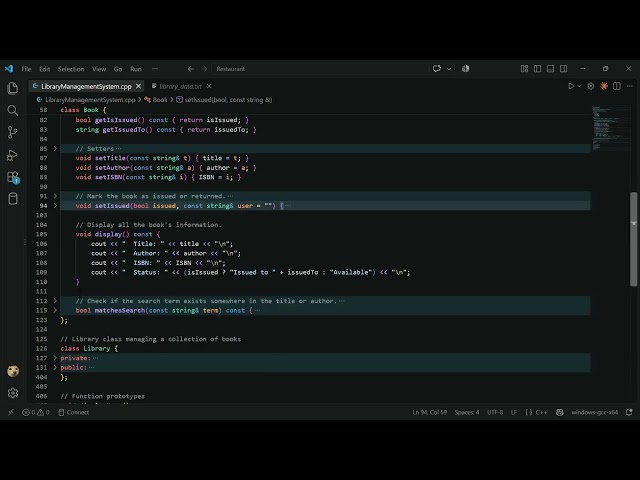The image size is (640, 480).
Task: Expand the folded Setters comment line 85
Action: pos(55,149)
